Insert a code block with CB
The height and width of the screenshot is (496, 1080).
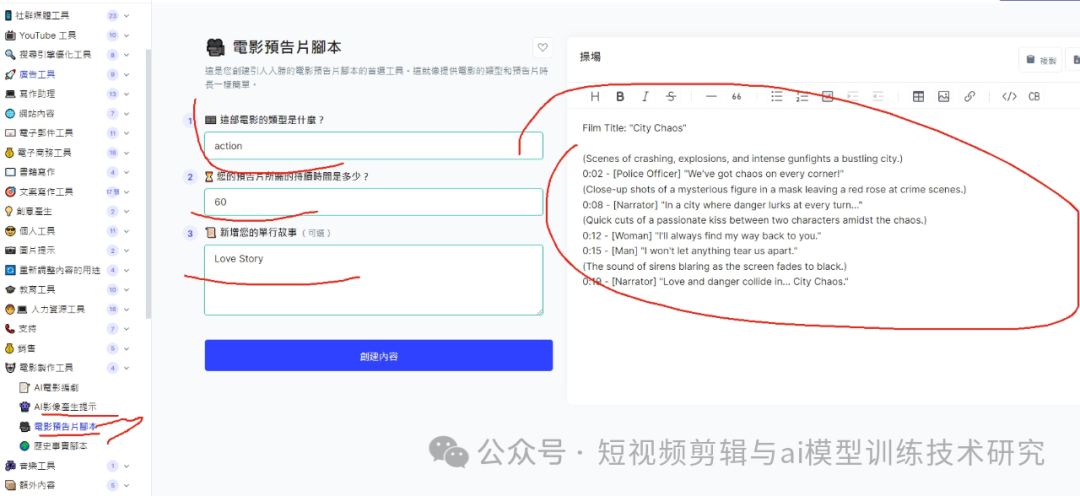tap(1034, 96)
